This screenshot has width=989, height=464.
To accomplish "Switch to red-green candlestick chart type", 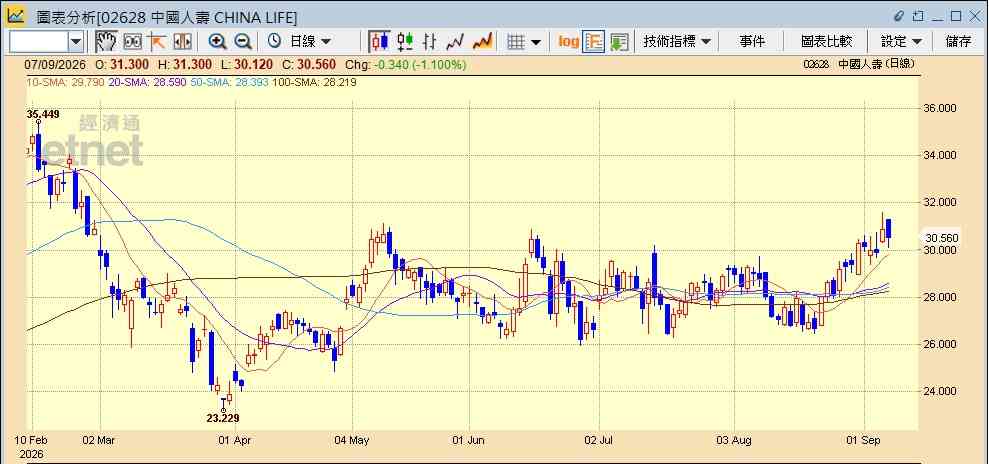I will click(x=405, y=42).
